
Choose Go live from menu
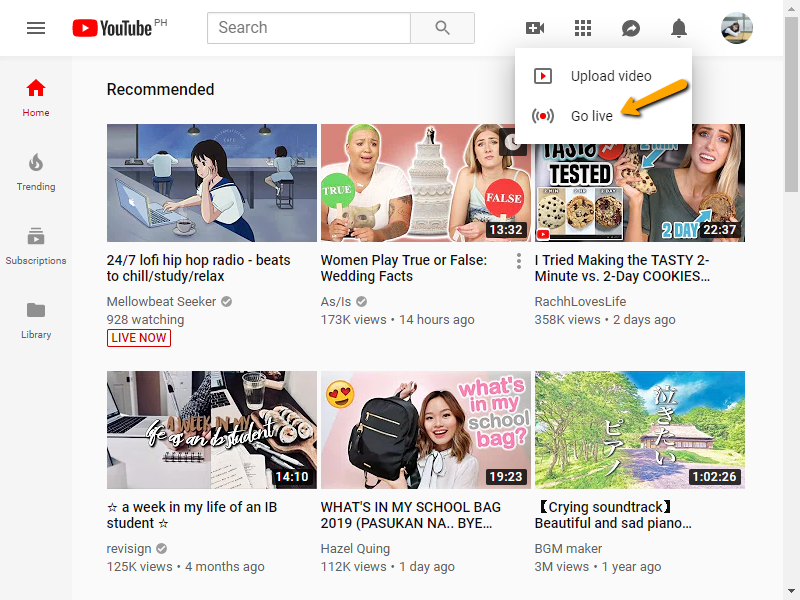point(591,116)
